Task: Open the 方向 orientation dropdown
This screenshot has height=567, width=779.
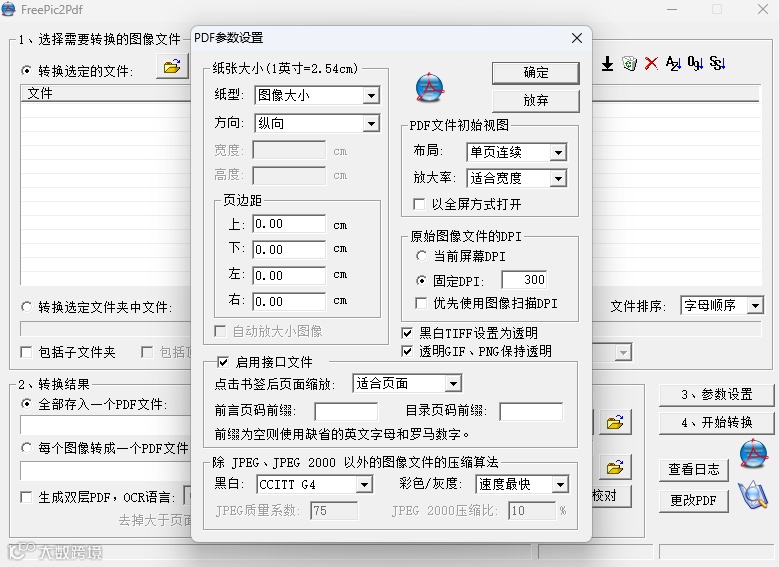Action: click(x=371, y=123)
